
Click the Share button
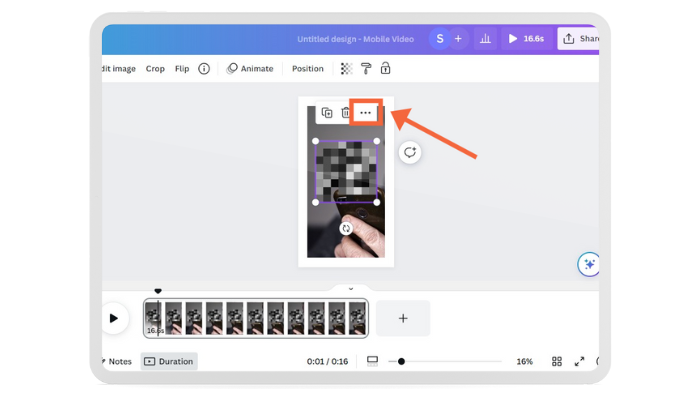point(579,39)
